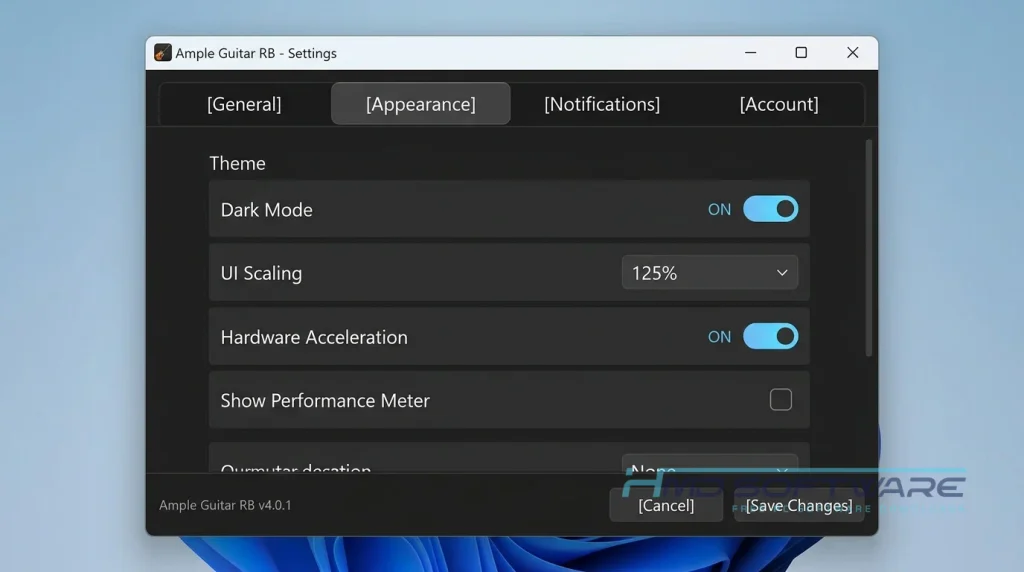Click the UI Scaling label
This screenshot has width=1024, height=572.
(261, 273)
